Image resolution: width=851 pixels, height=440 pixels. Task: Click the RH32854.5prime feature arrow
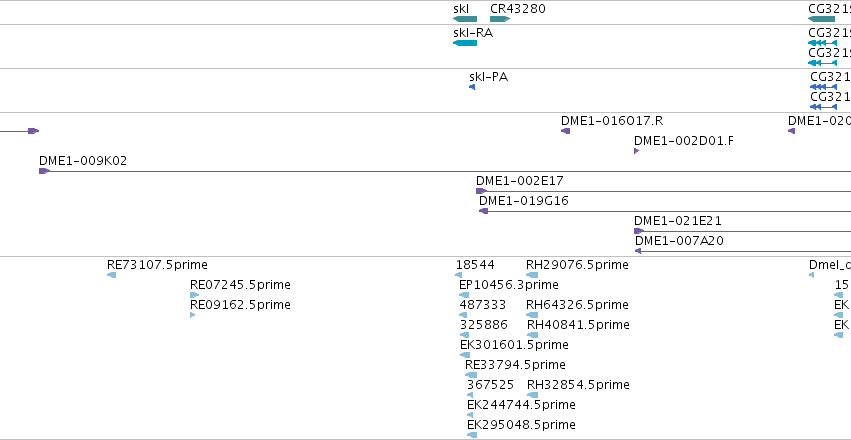pos(532,395)
